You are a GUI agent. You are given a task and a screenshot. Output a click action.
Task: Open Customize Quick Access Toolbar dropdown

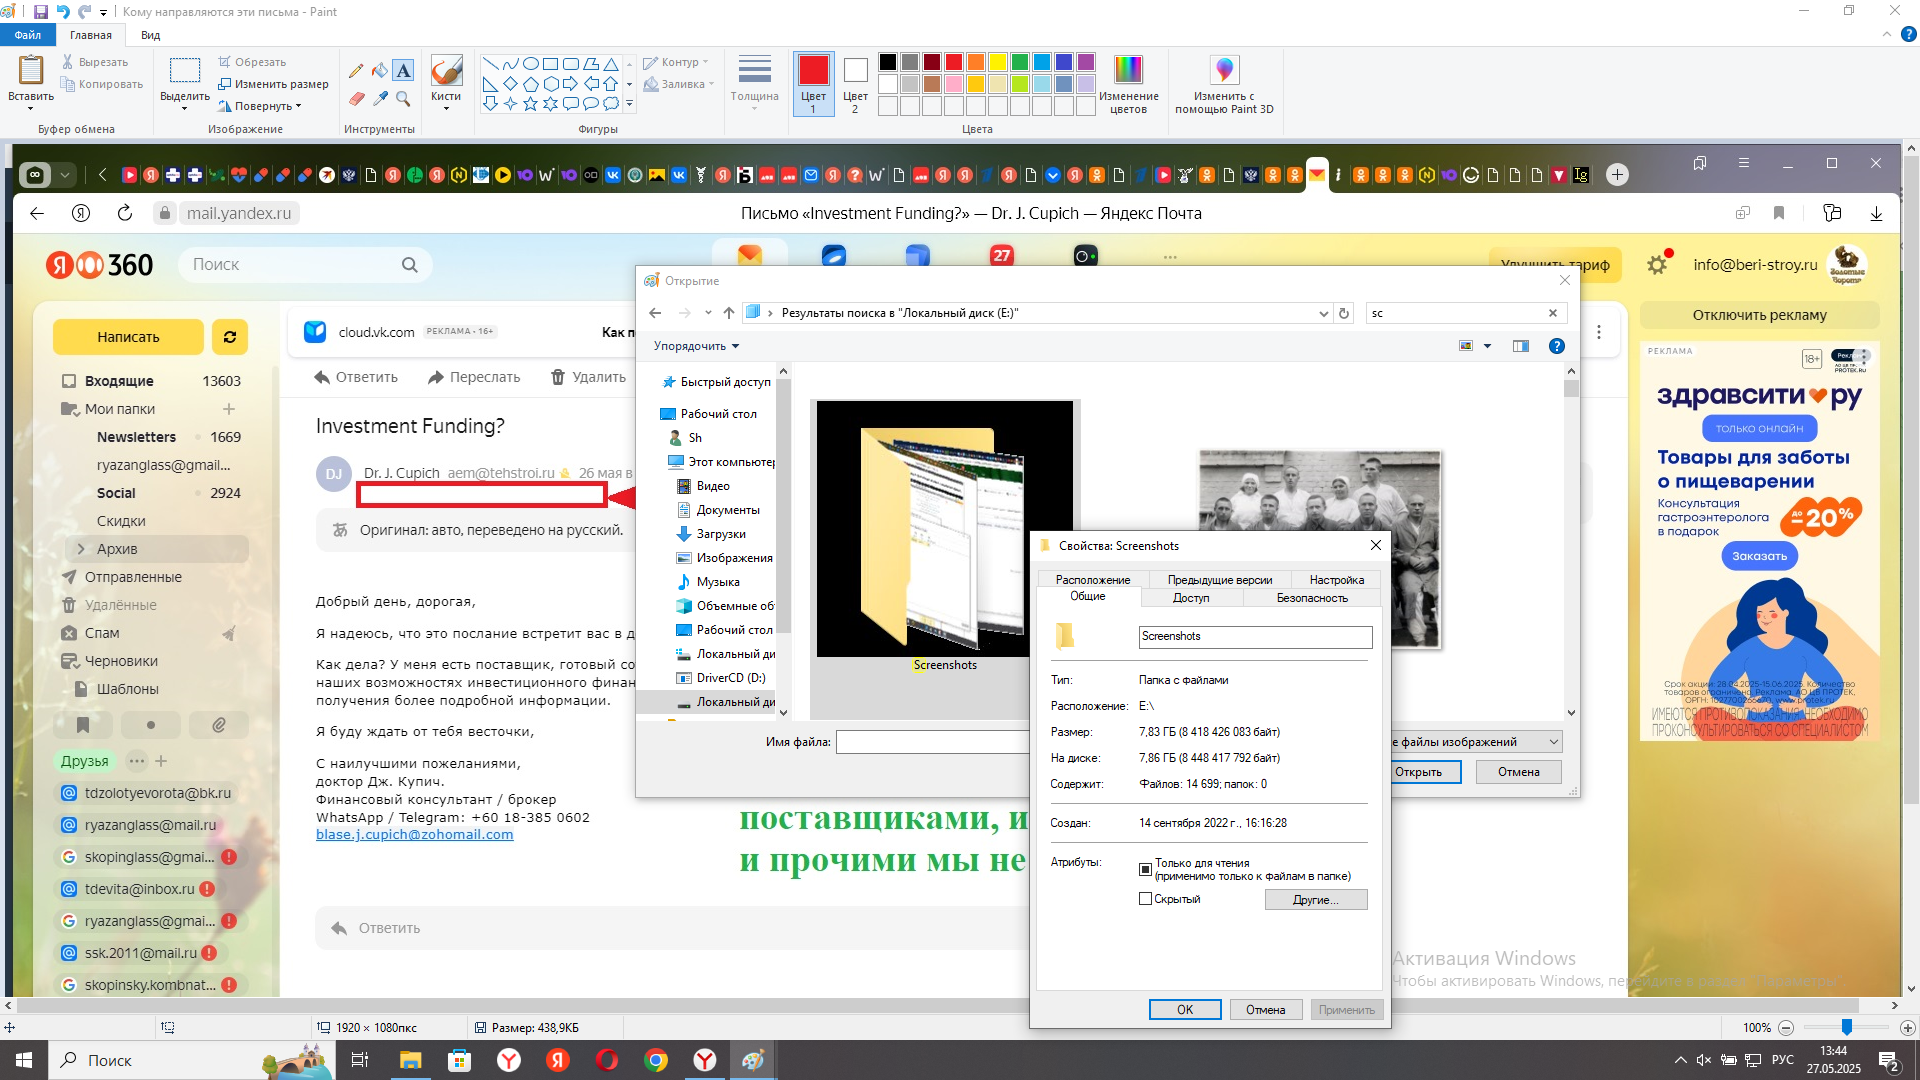pos(103,13)
